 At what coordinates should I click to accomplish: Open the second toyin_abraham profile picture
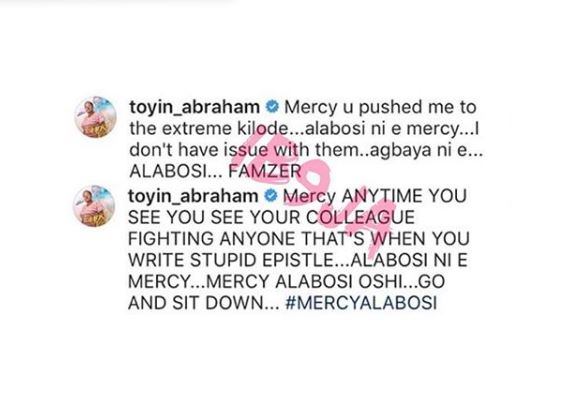[x=94, y=206]
